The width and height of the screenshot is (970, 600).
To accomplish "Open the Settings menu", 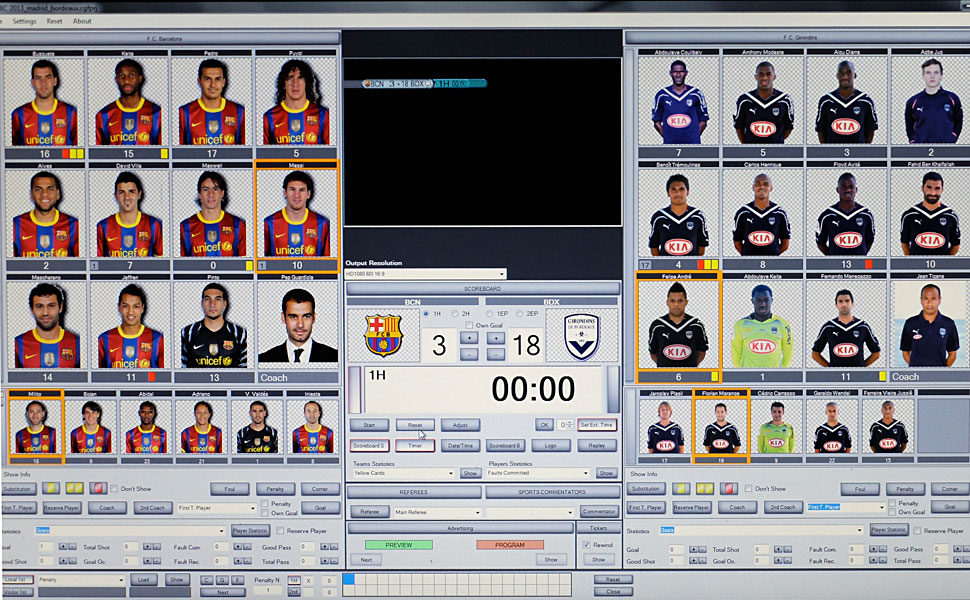I will coord(24,21).
